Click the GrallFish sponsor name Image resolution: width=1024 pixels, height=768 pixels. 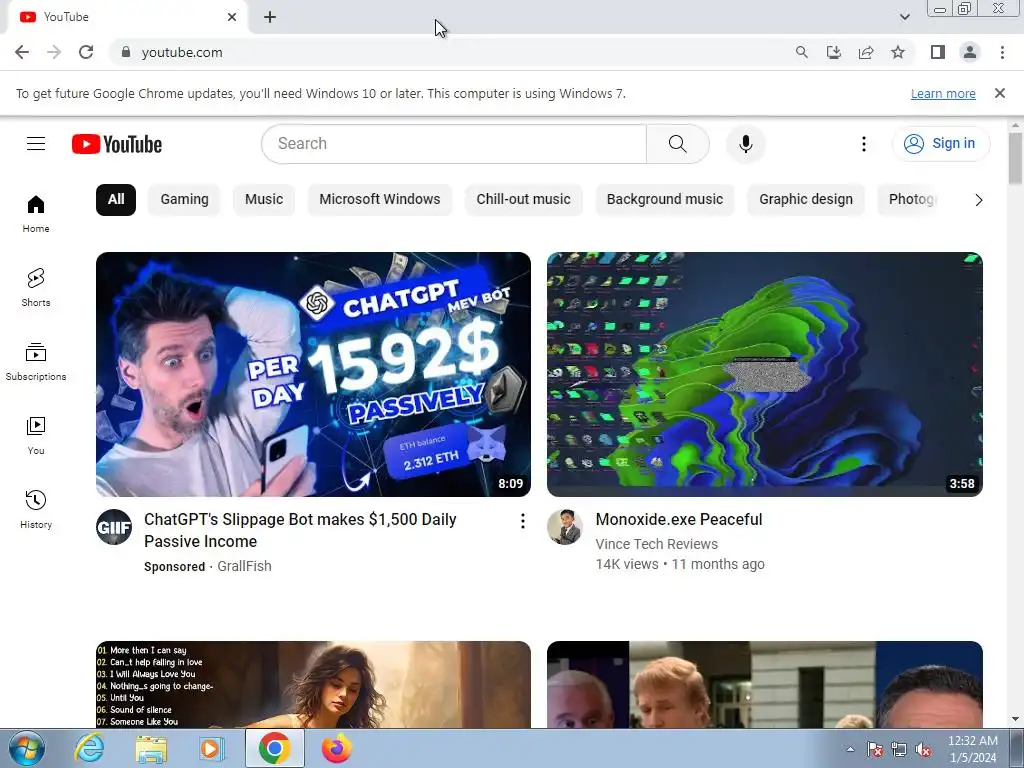[x=244, y=566]
